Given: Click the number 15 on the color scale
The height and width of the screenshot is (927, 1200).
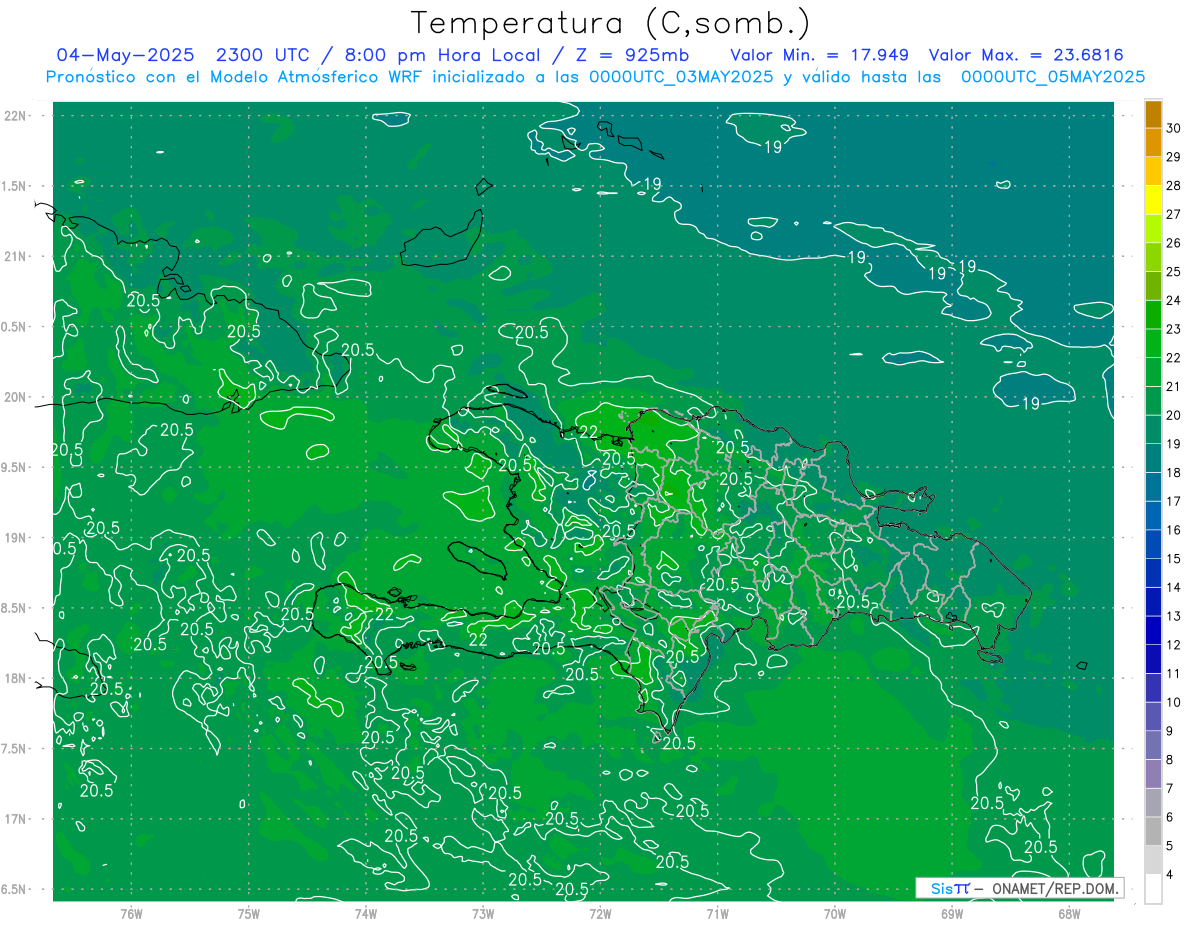Looking at the screenshot, I should coord(1174,558).
